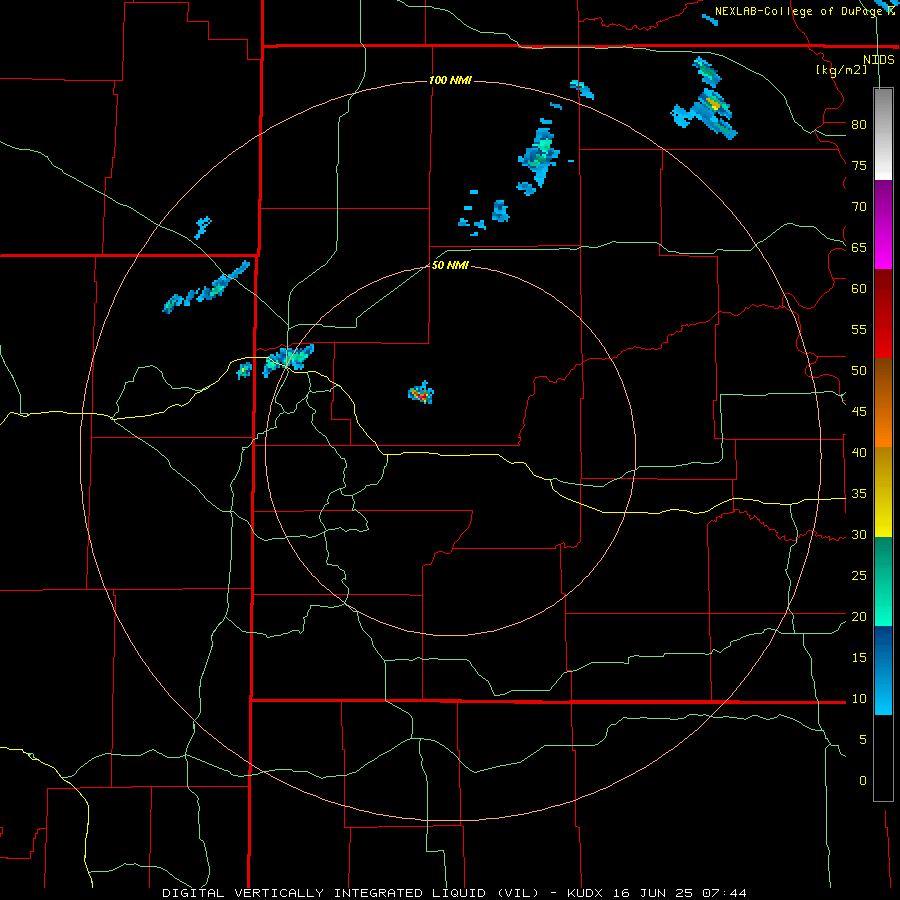The width and height of the screenshot is (900, 900).
Task: Click the 15 value on the scale
Action: 859,657
